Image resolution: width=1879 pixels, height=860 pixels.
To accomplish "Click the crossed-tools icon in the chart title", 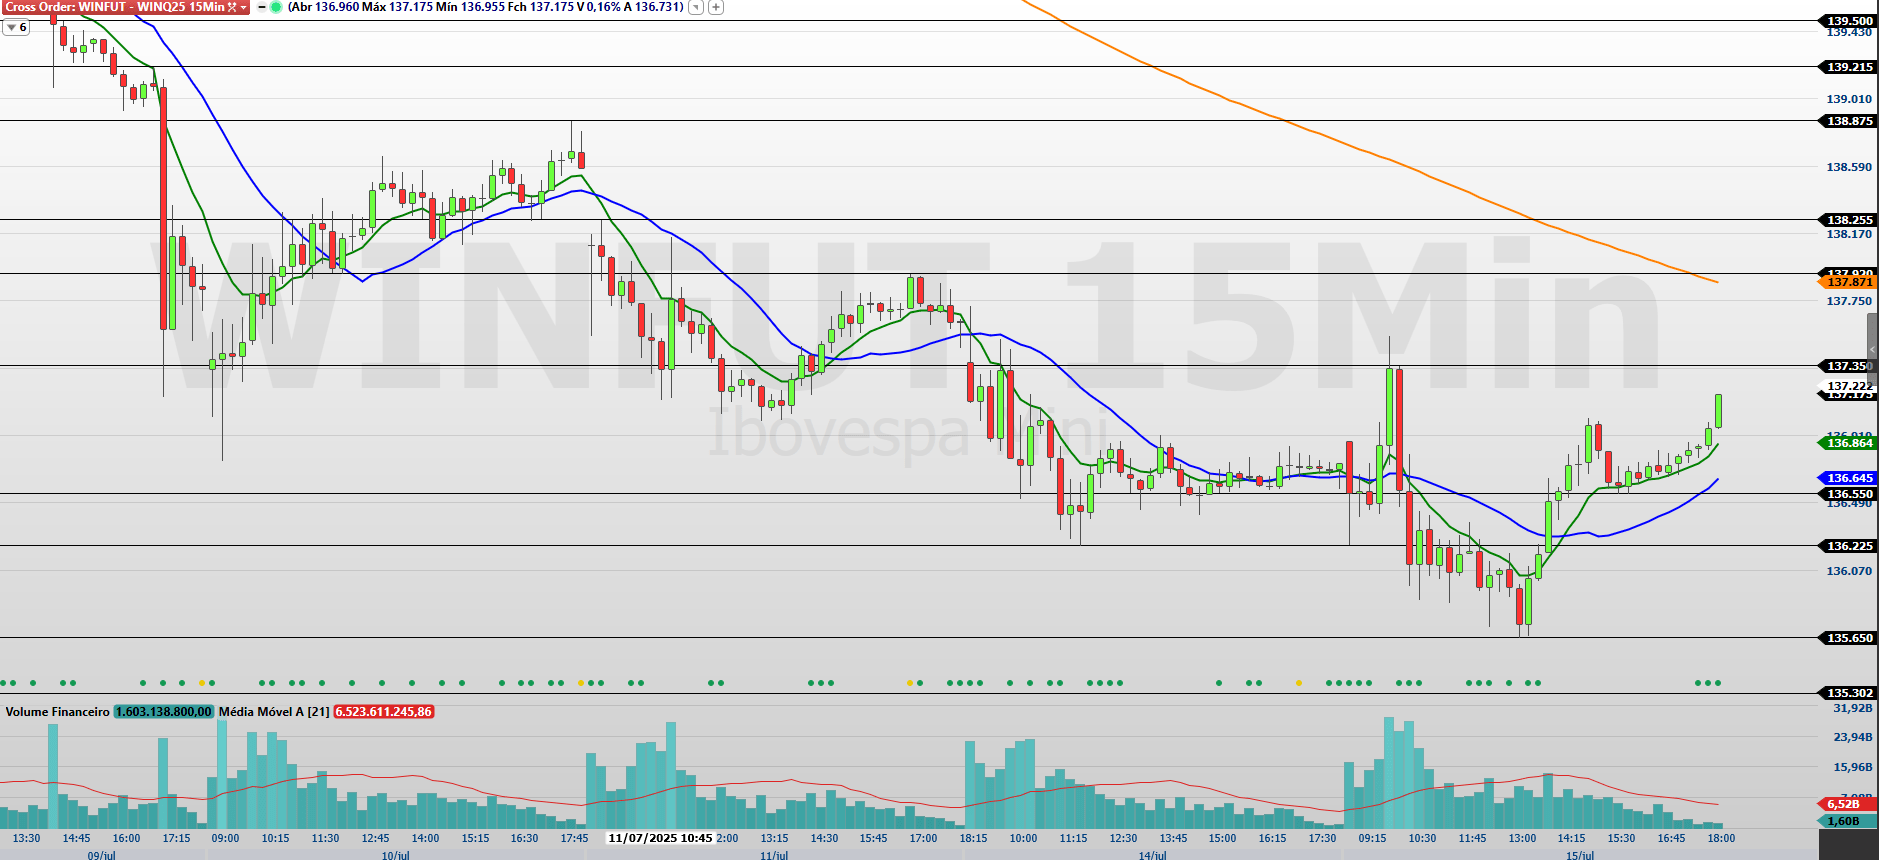I will (x=232, y=7).
